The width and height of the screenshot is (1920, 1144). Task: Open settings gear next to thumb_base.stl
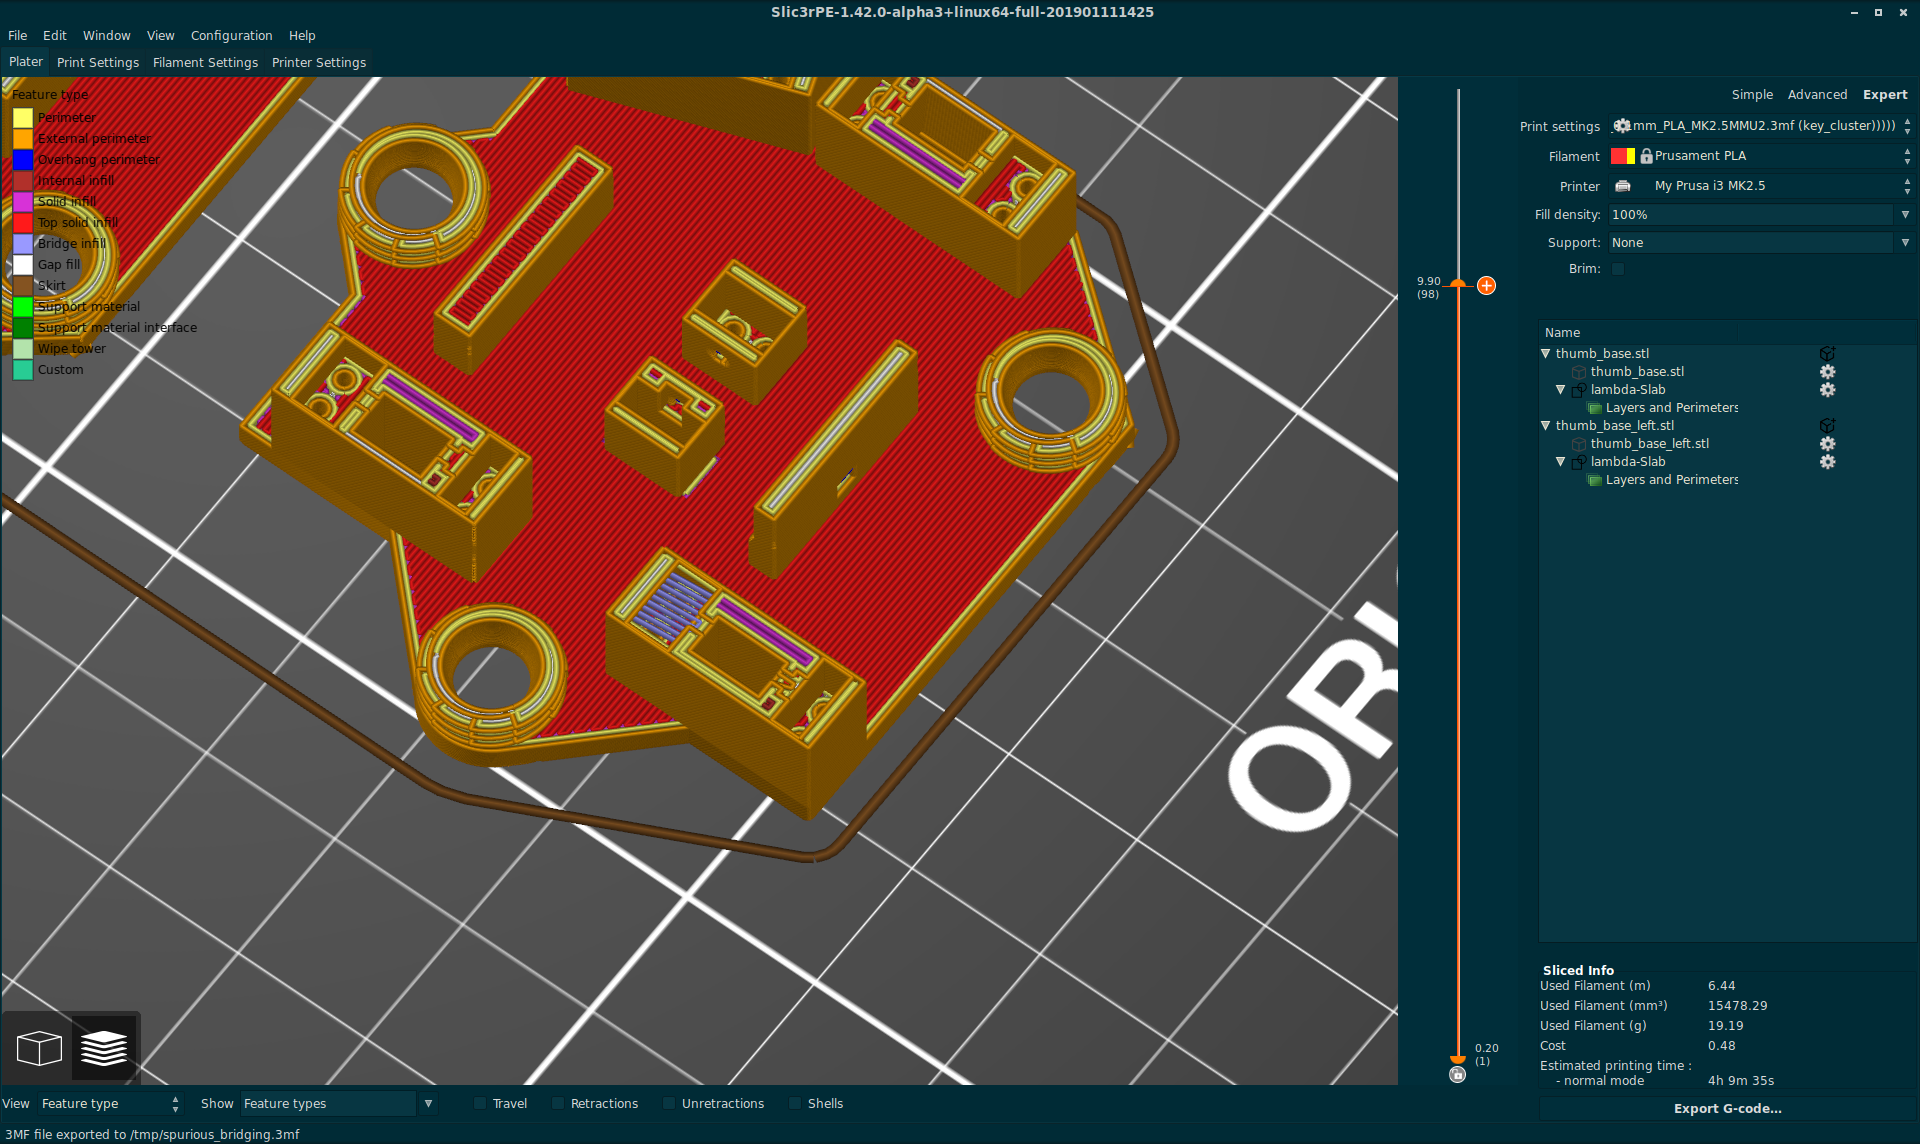tap(1827, 371)
